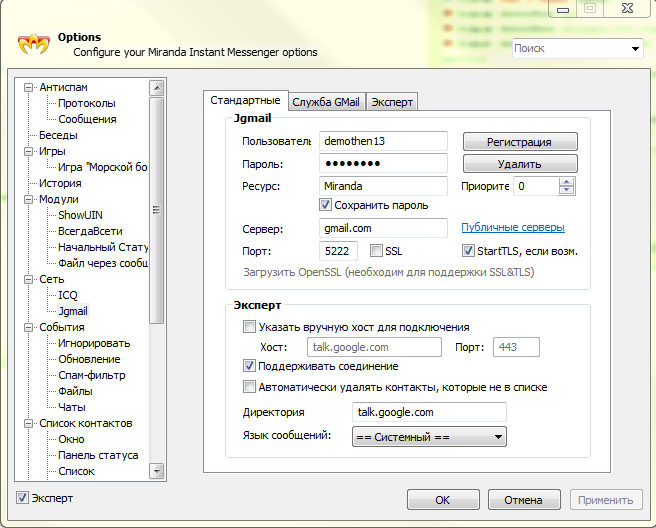Open the Поиск search dropdown arrow
656x528 pixels.
click(635, 49)
